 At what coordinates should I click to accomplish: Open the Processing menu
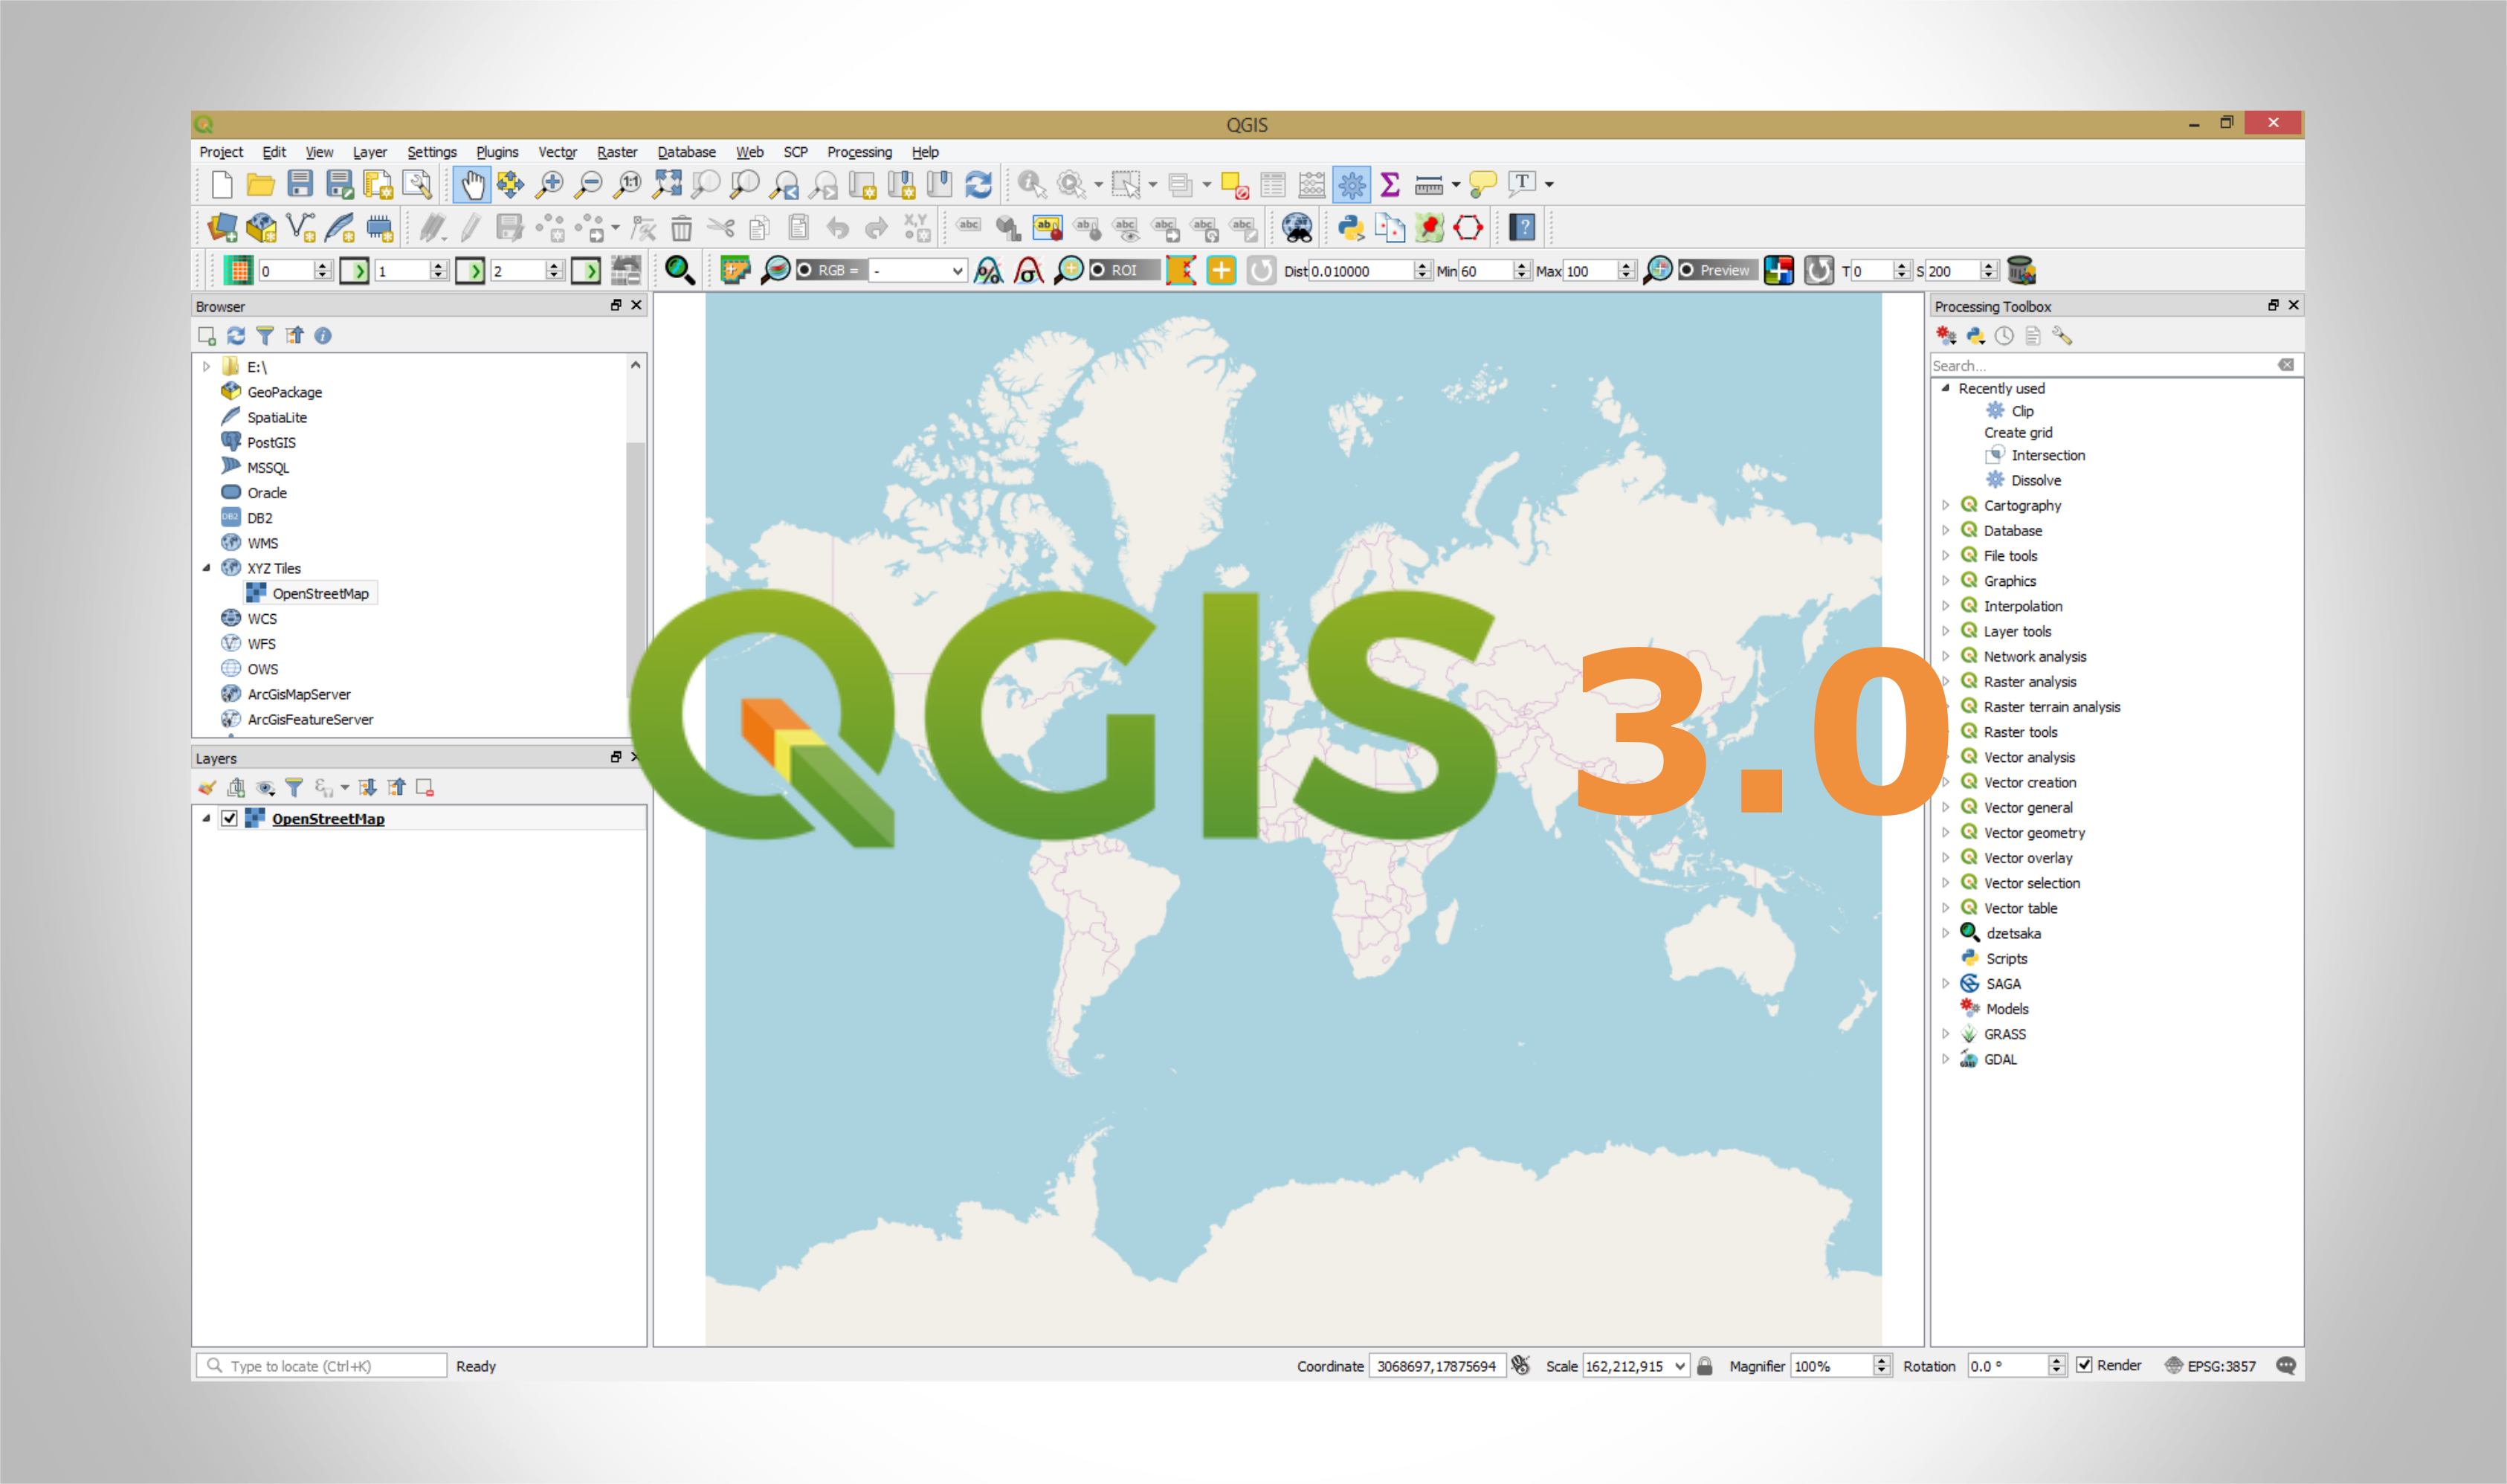(x=859, y=152)
